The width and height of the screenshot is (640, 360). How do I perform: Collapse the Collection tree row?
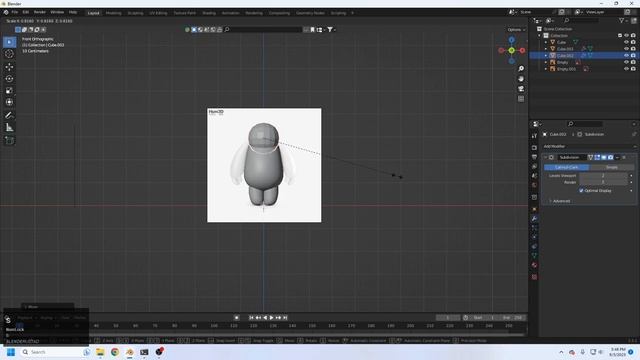540,36
